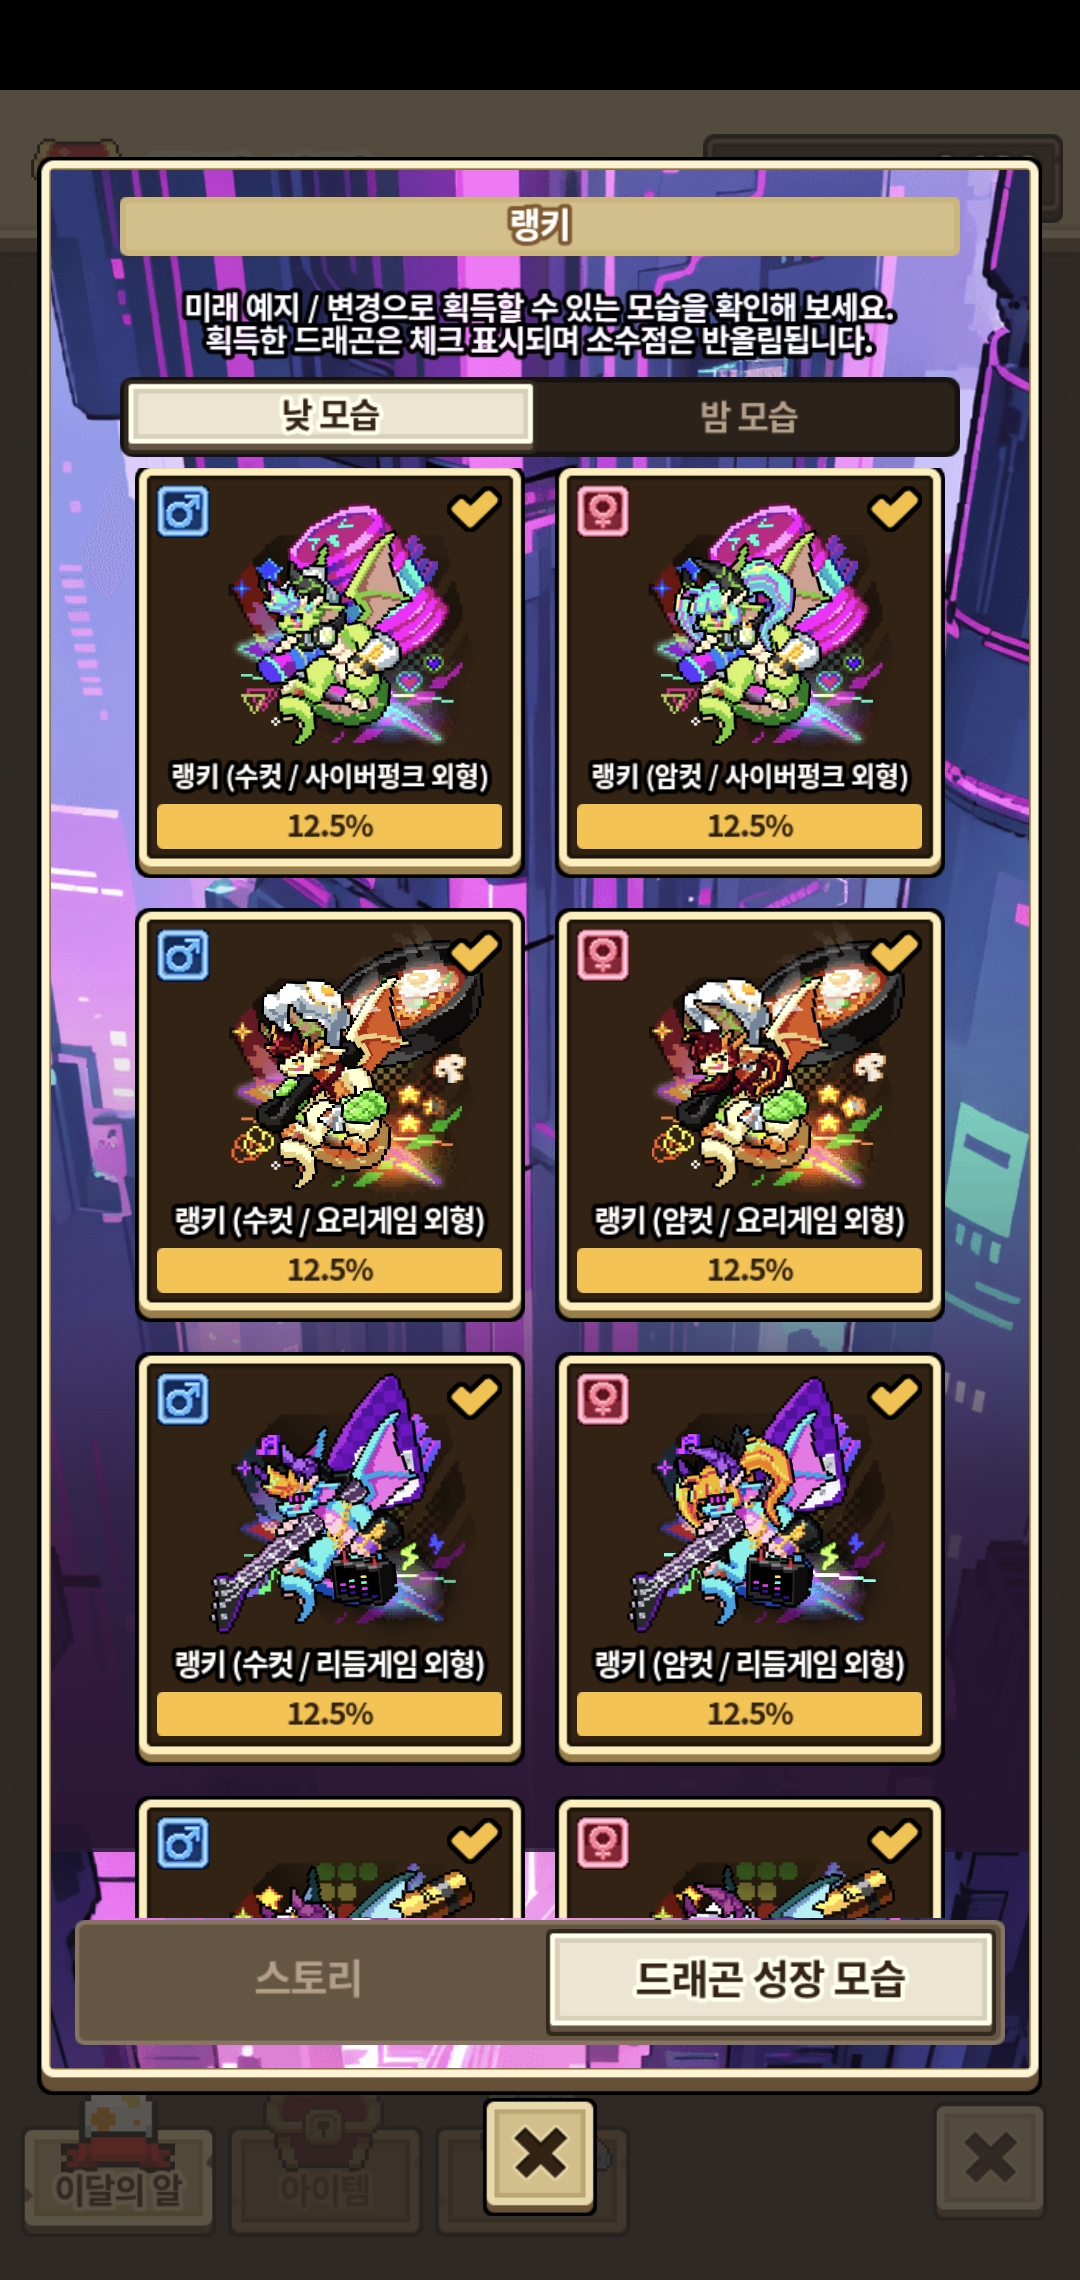Click male icon on 리듬게임 수컷 card
Image resolution: width=1080 pixels, height=2280 pixels.
coord(183,1399)
